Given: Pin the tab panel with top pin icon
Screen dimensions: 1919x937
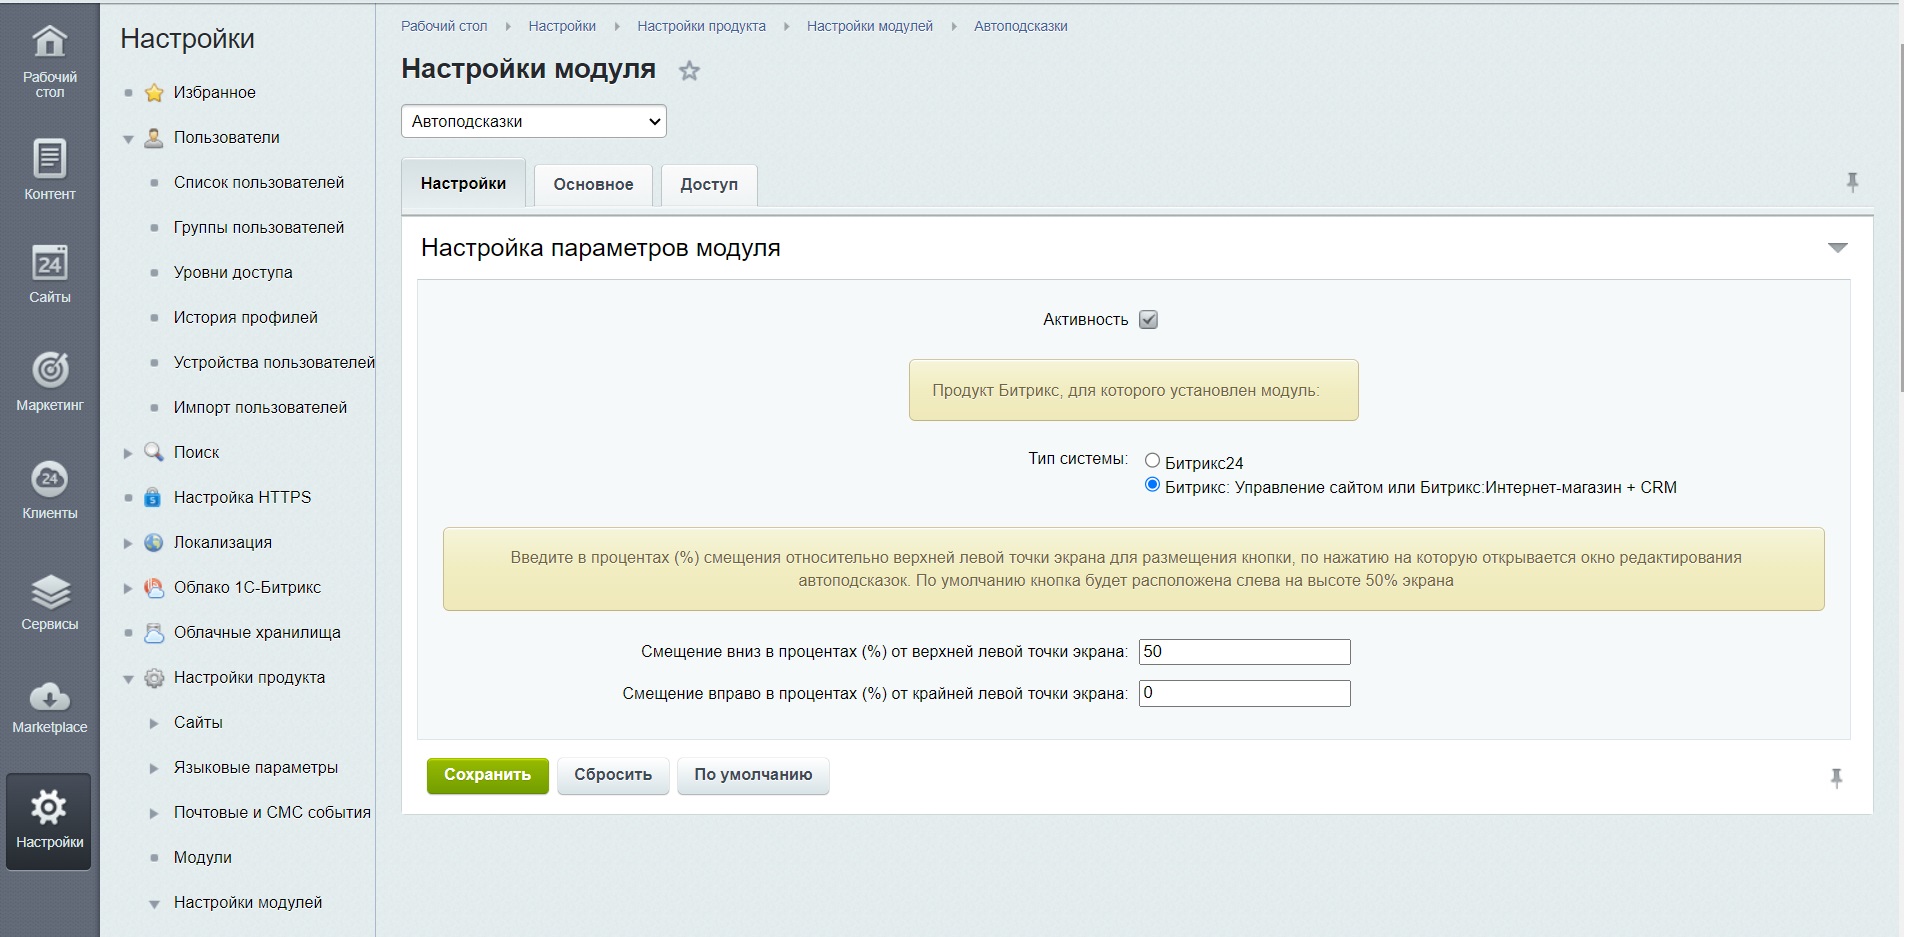Looking at the screenshot, I should pyautogui.click(x=1851, y=182).
